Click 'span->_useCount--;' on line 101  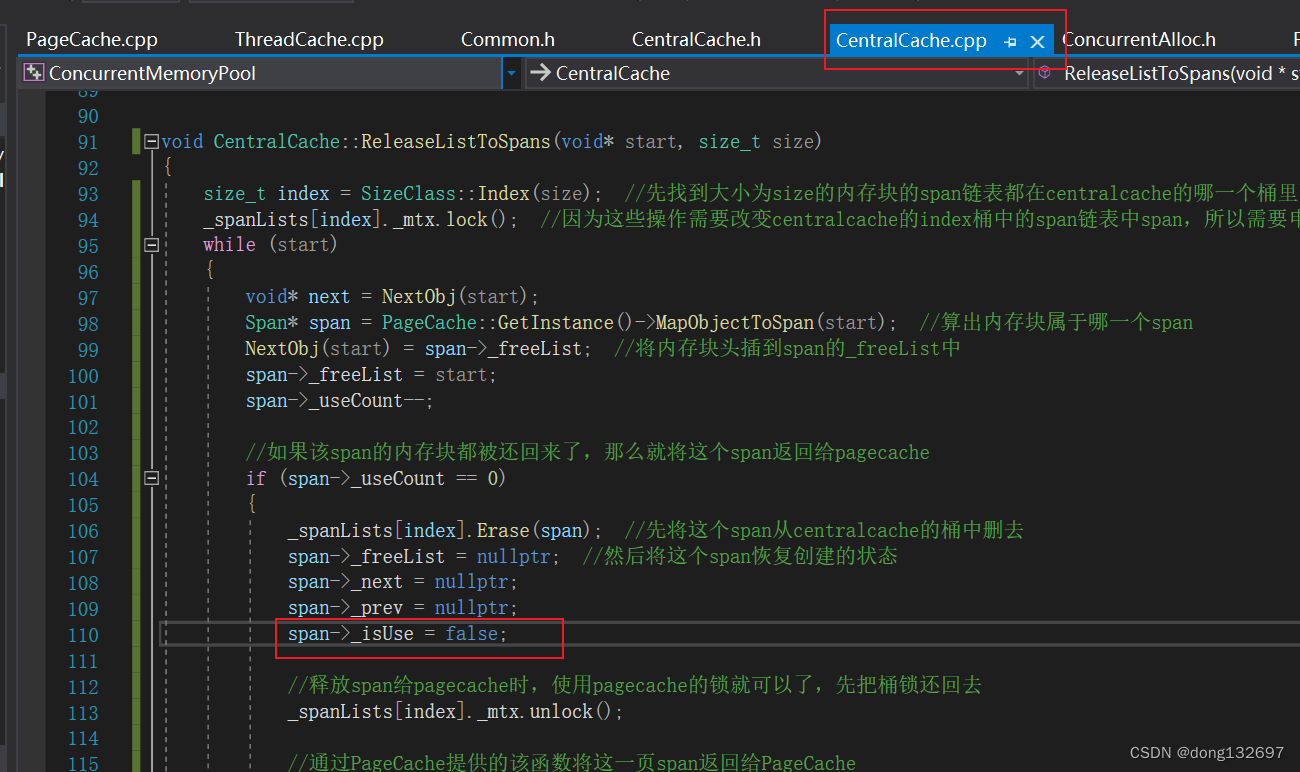pyautogui.click(x=339, y=401)
